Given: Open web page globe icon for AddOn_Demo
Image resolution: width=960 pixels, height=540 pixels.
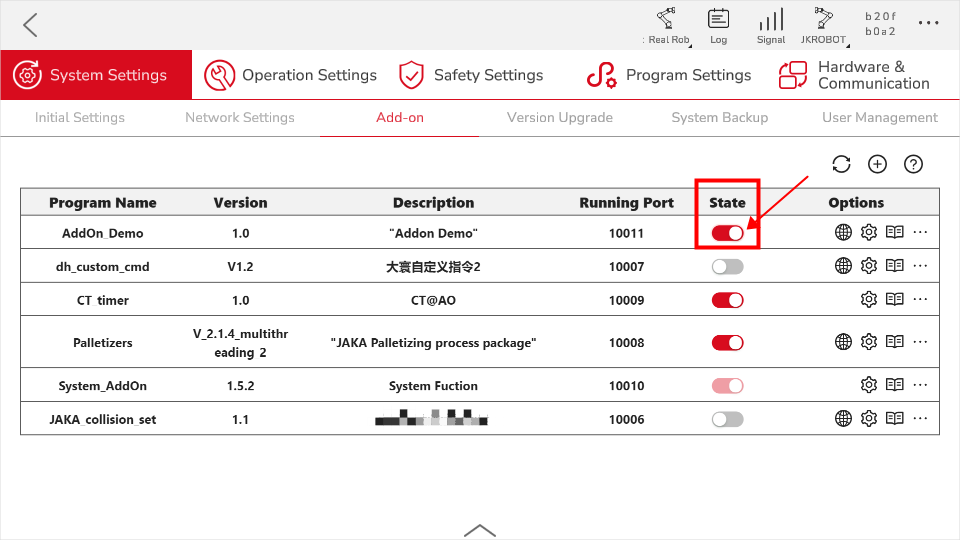Looking at the screenshot, I should tap(843, 233).
